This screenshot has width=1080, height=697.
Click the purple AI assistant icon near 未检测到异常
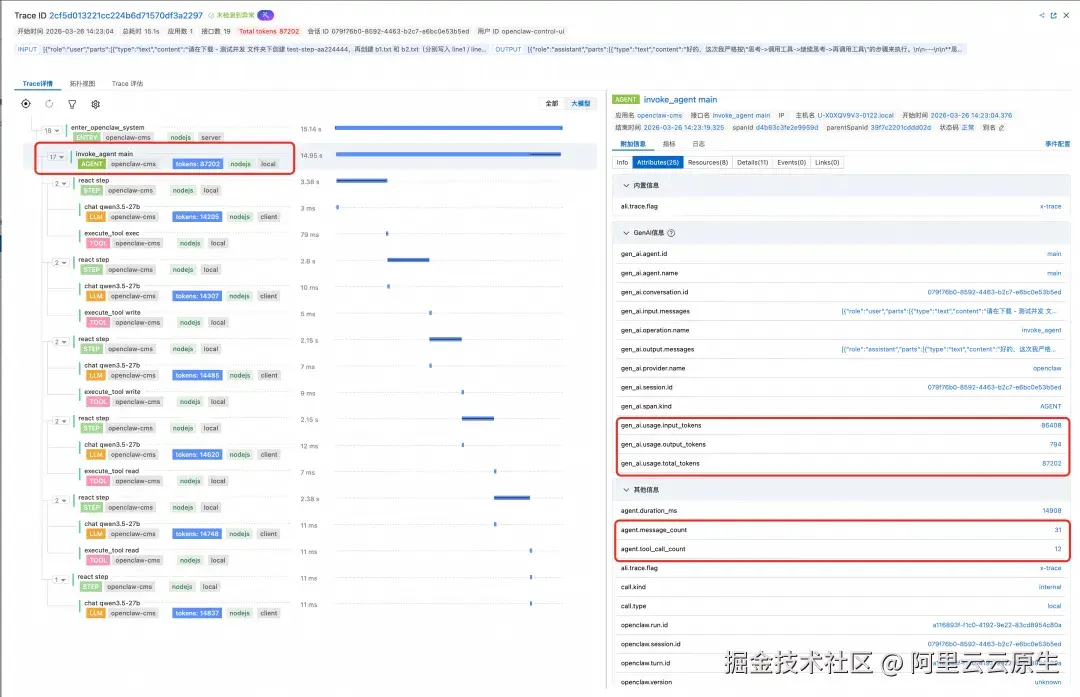[x=264, y=15]
